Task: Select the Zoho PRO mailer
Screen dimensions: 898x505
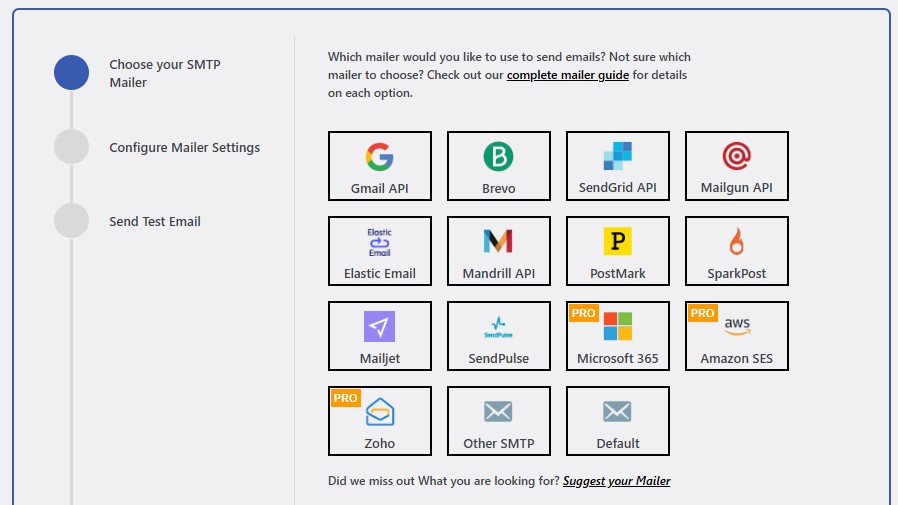Action: tap(380, 421)
